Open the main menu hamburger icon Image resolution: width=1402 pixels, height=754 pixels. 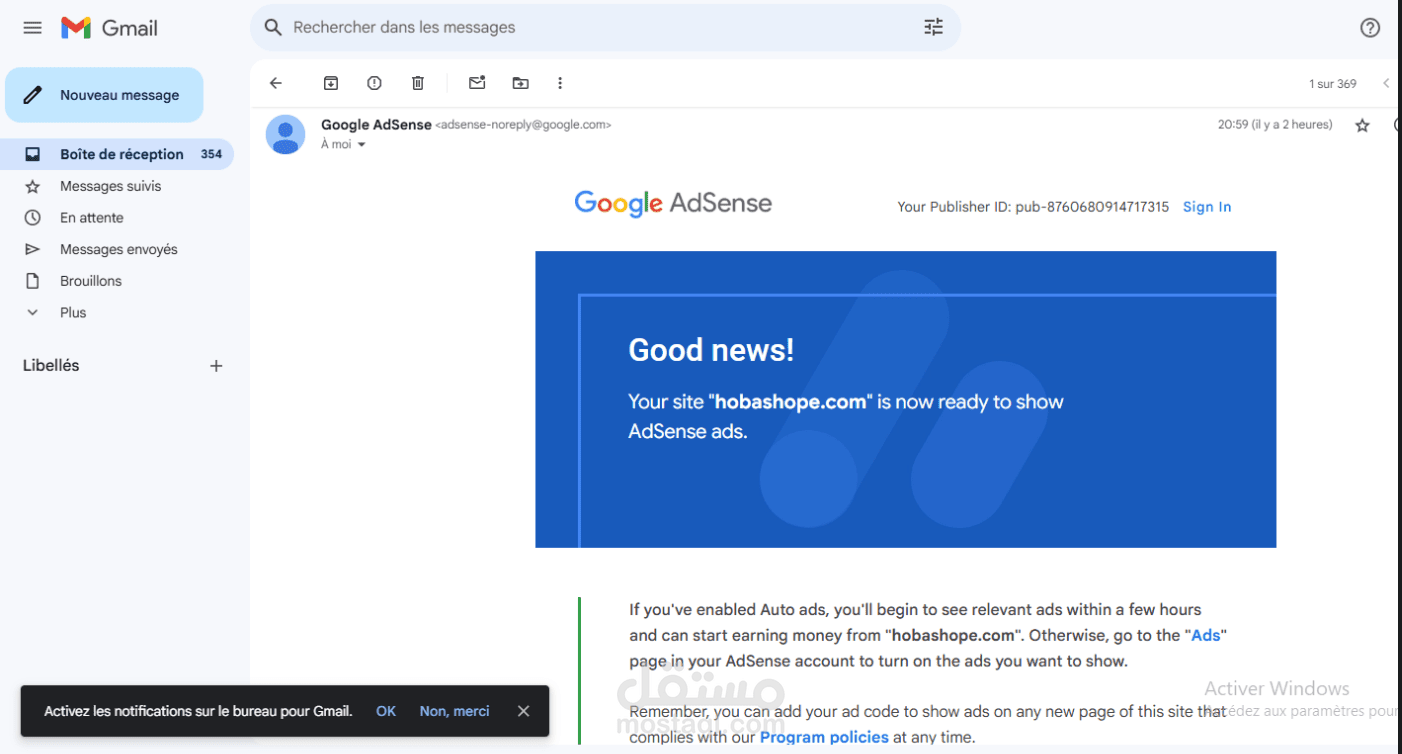tap(33, 28)
